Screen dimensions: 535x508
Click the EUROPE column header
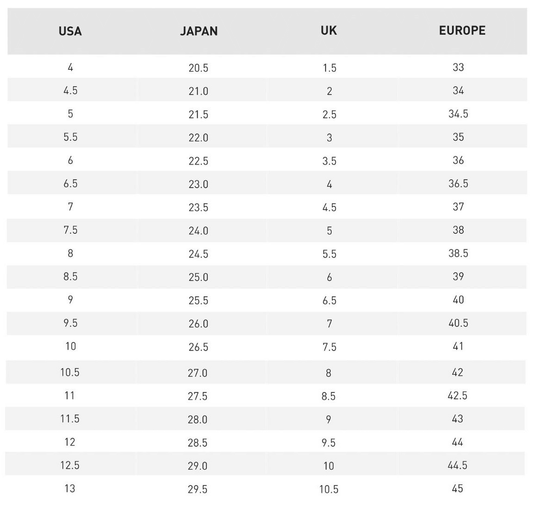pos(462,30)
